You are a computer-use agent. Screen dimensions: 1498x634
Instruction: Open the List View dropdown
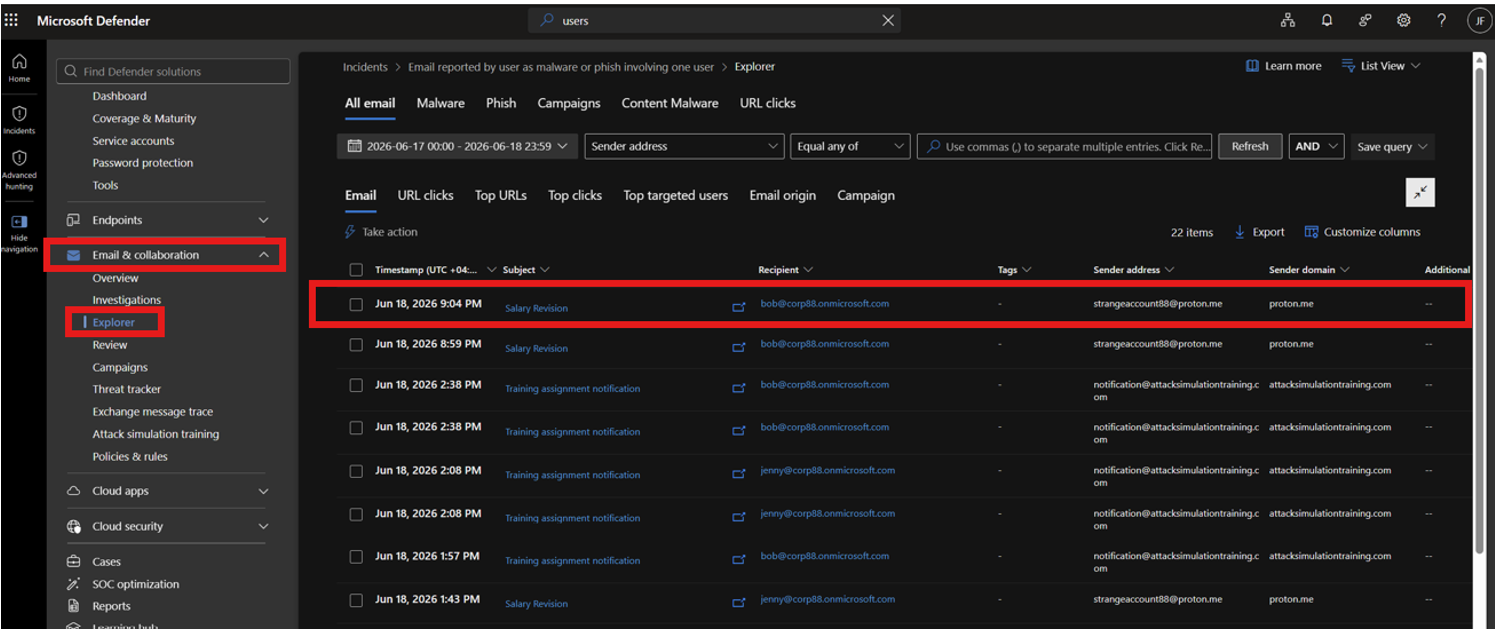click(1381, 66)
